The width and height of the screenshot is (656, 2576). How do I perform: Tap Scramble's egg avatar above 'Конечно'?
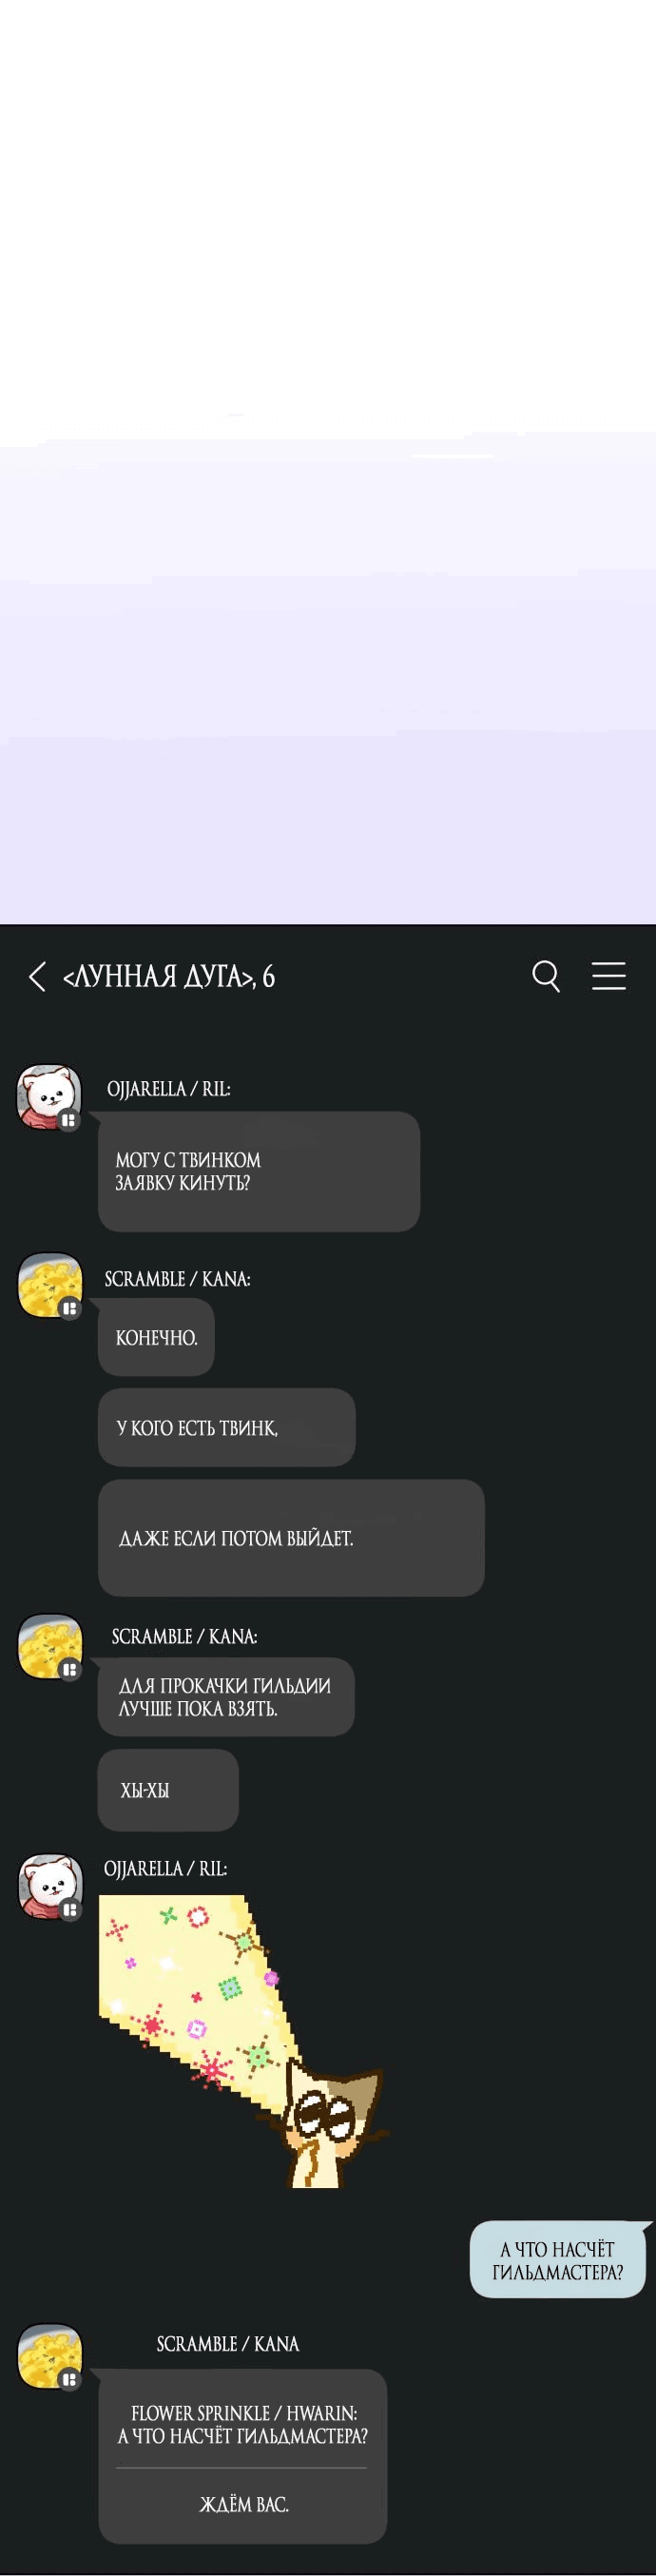point(50,1286)
